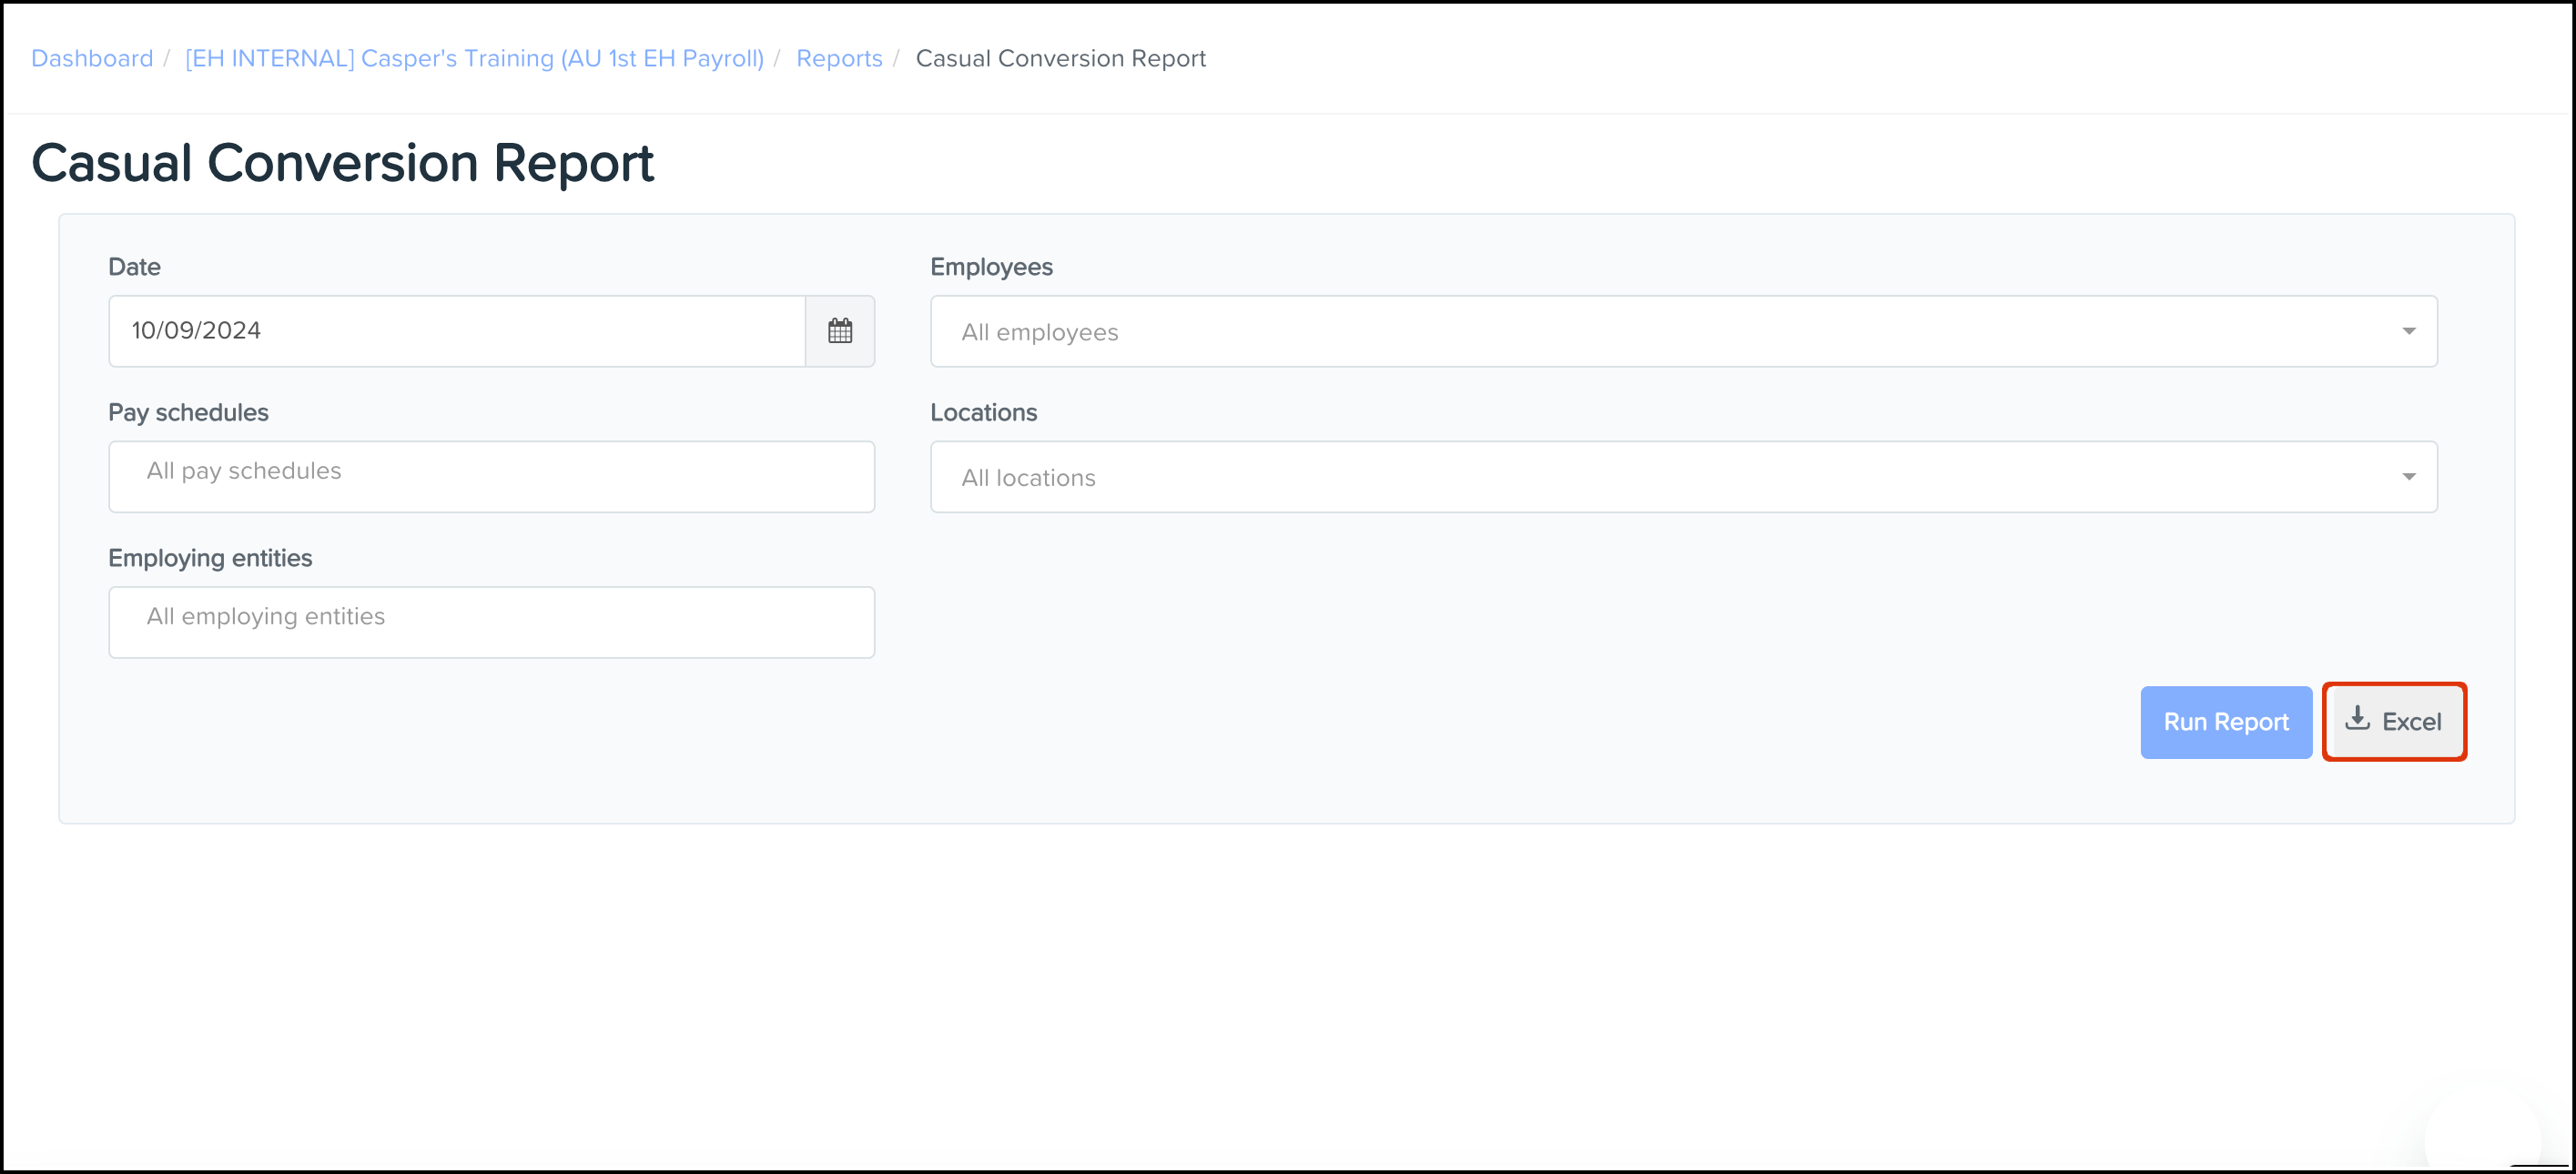The height and width of the screenshot is (1174, 2576).
Task: Open the calendar date picker icon
Action: pos(839,331)
